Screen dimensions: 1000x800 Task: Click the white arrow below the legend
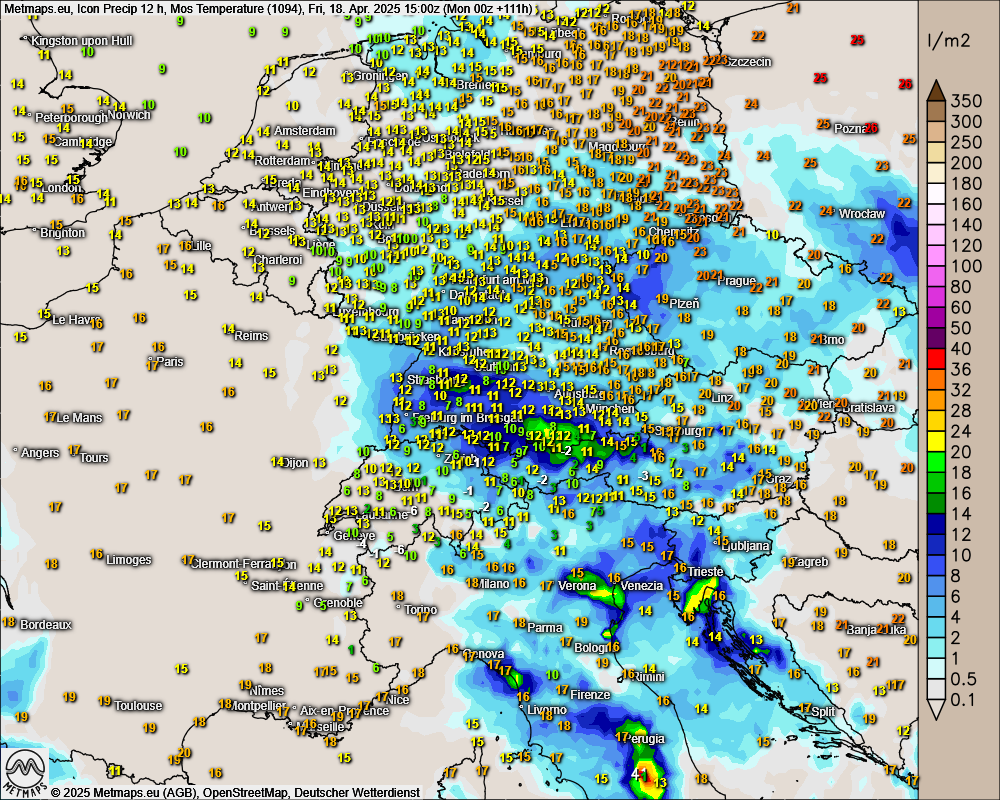935,709
